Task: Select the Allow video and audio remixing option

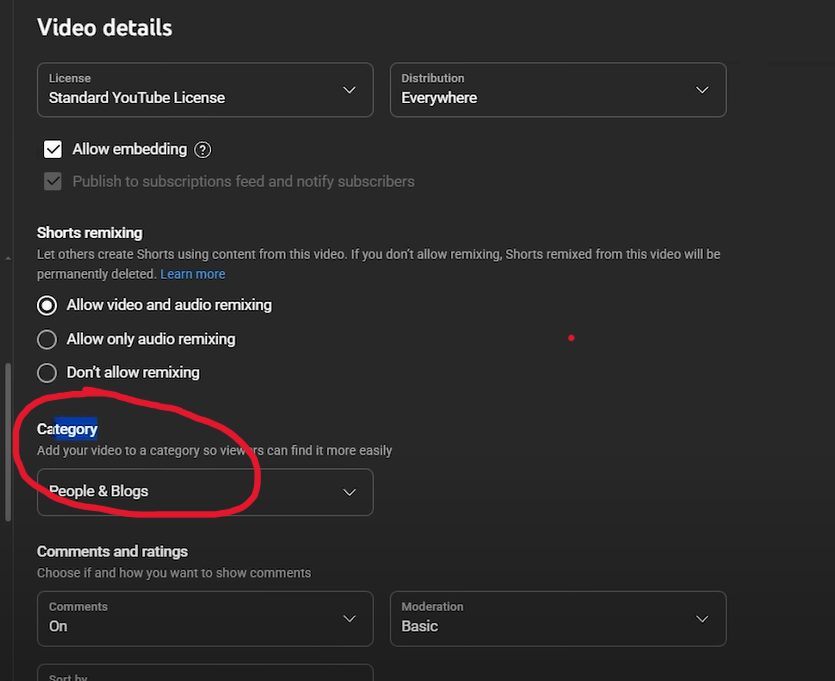Action: coord(46,305)
